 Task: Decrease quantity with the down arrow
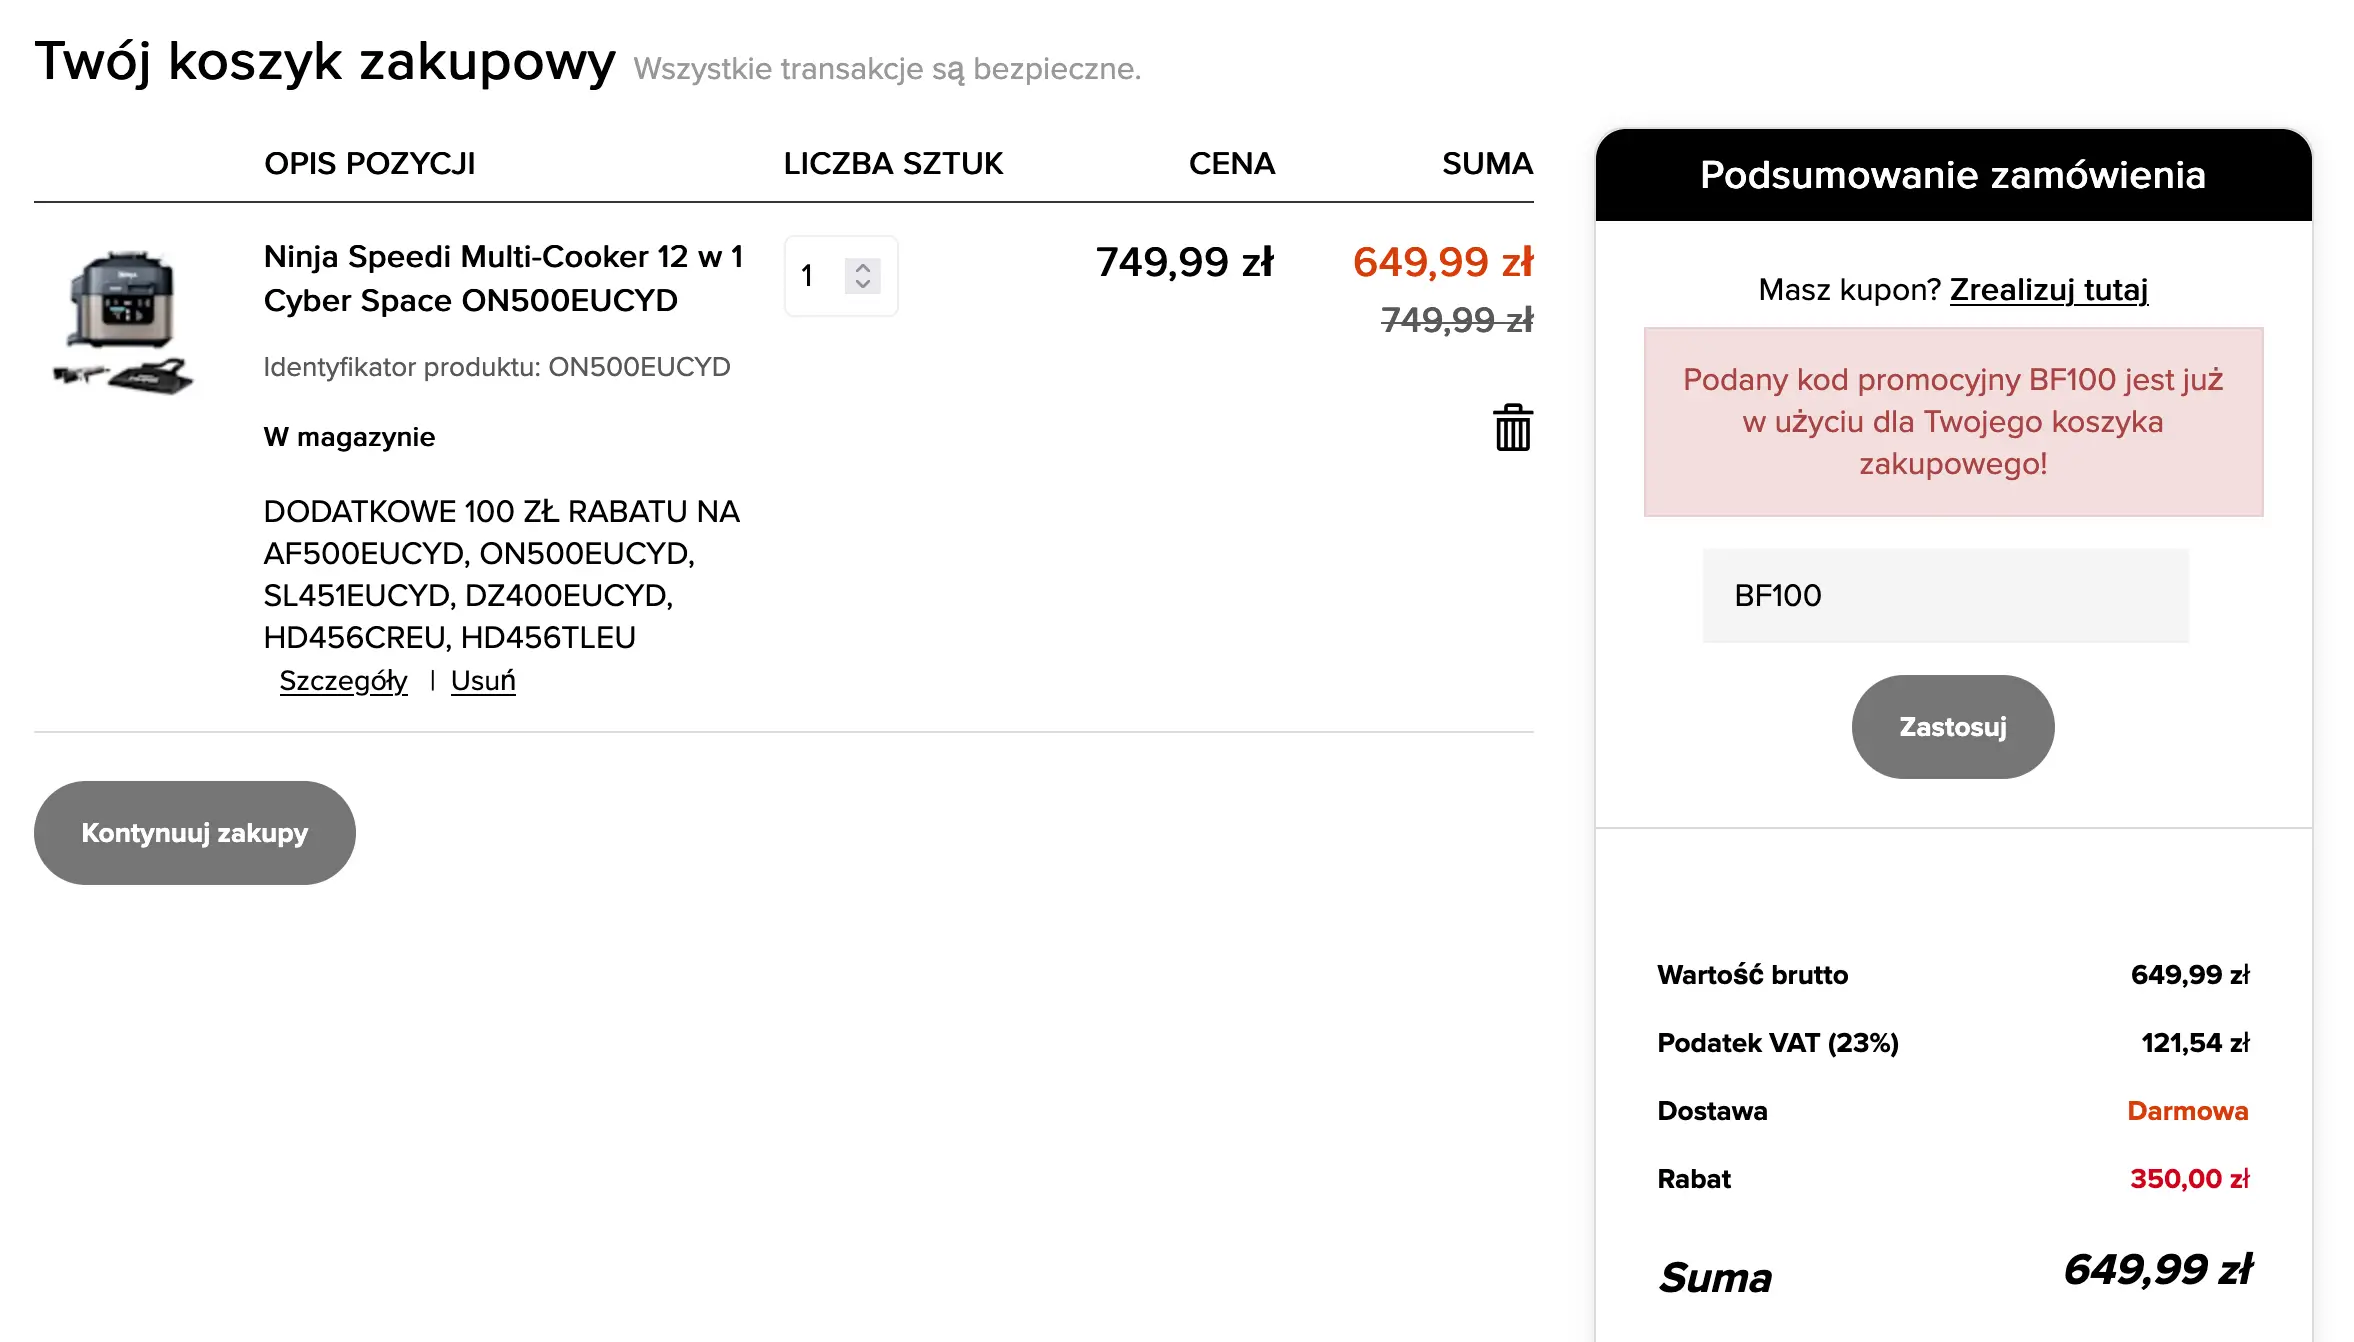[863, 285]
